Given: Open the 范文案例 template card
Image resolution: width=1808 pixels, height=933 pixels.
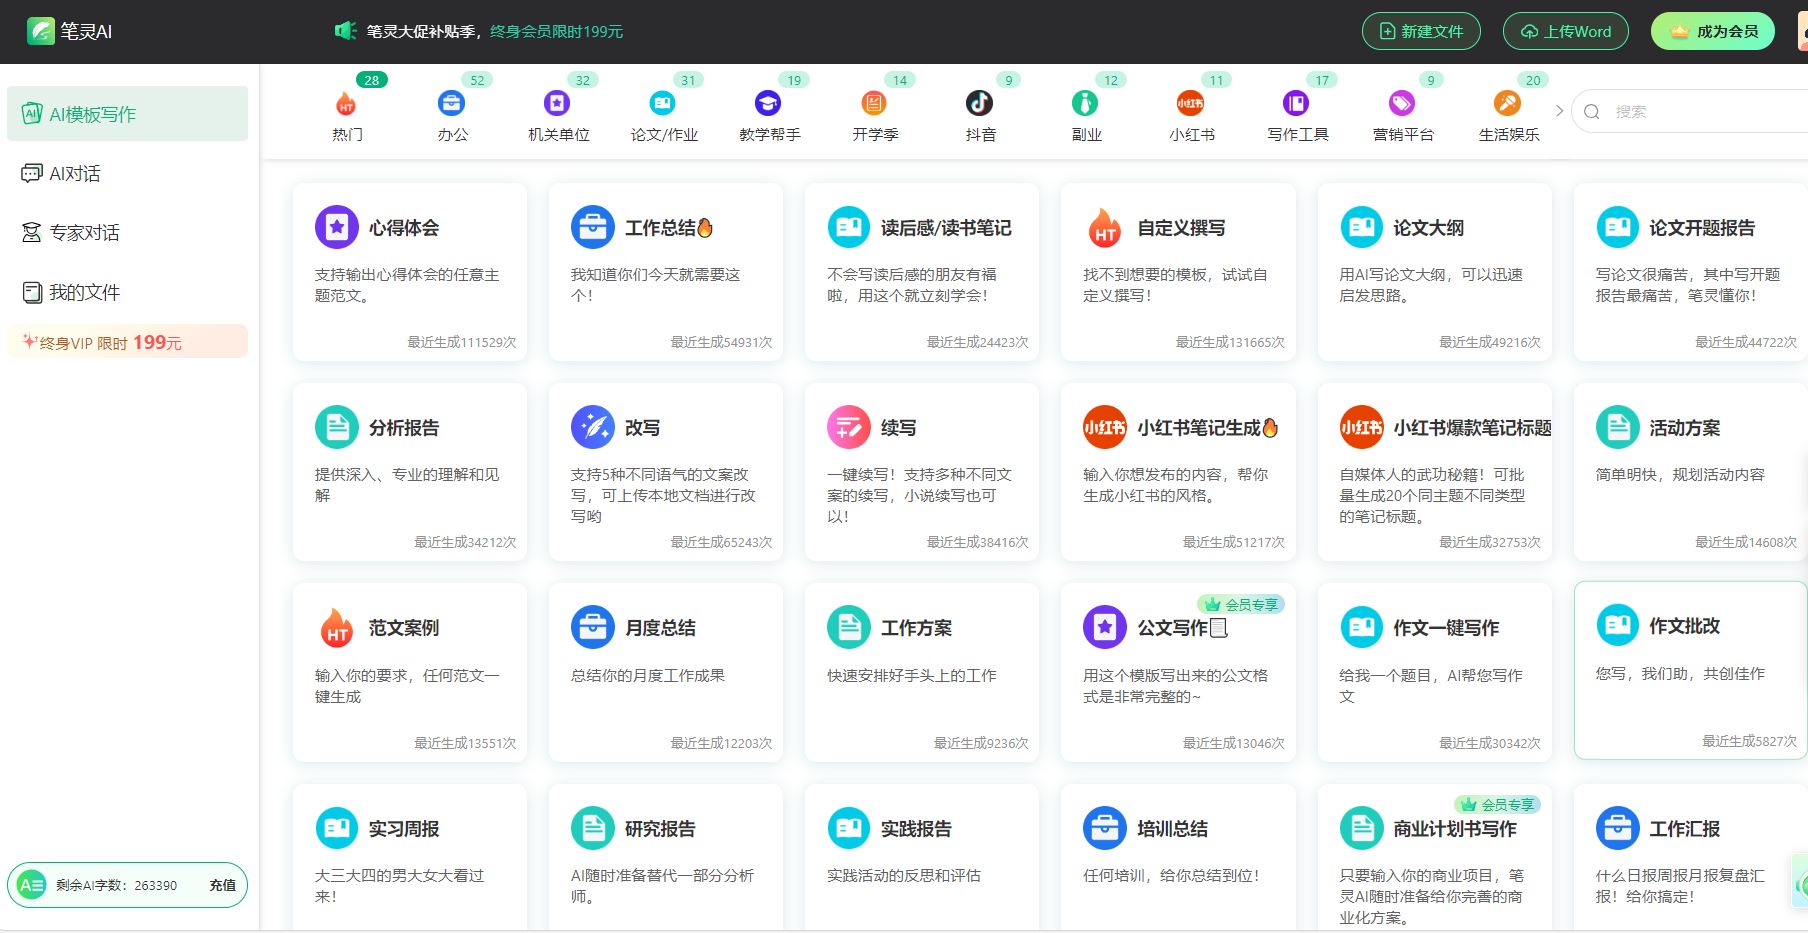Looking at the screenshot, I should [409, 672].
